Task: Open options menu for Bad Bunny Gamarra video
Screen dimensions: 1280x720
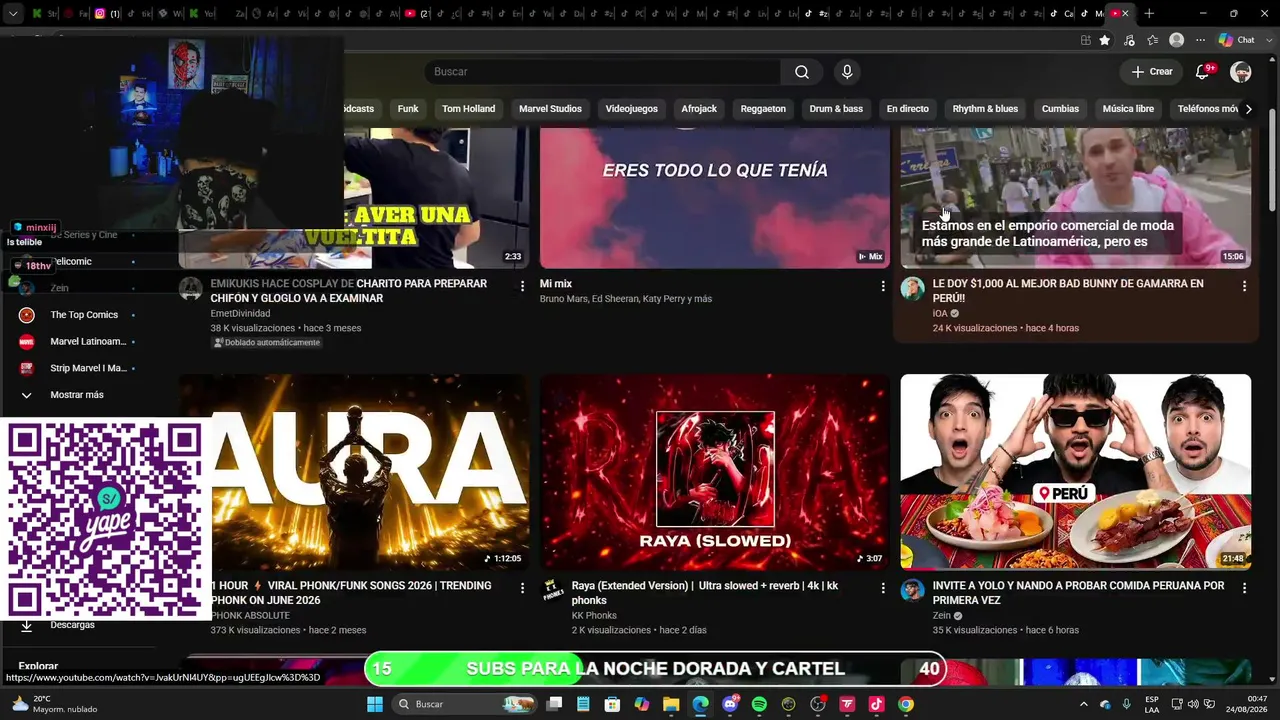Action: click(1244, 286)
